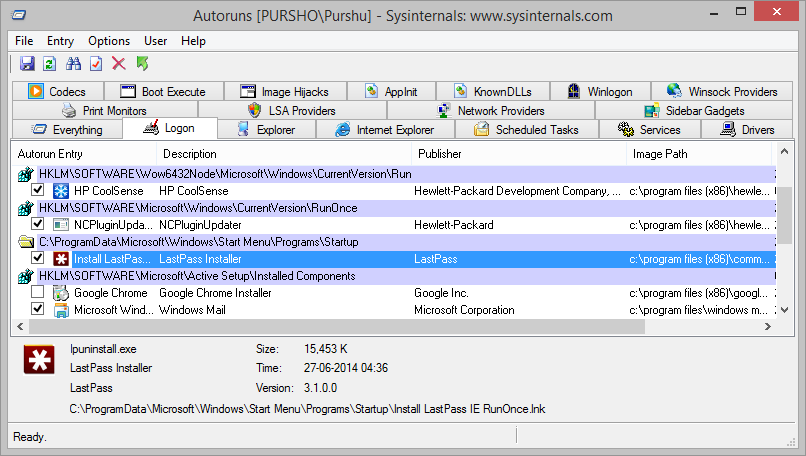Sort by Autorun Entry column header

(x=84, y=154)
